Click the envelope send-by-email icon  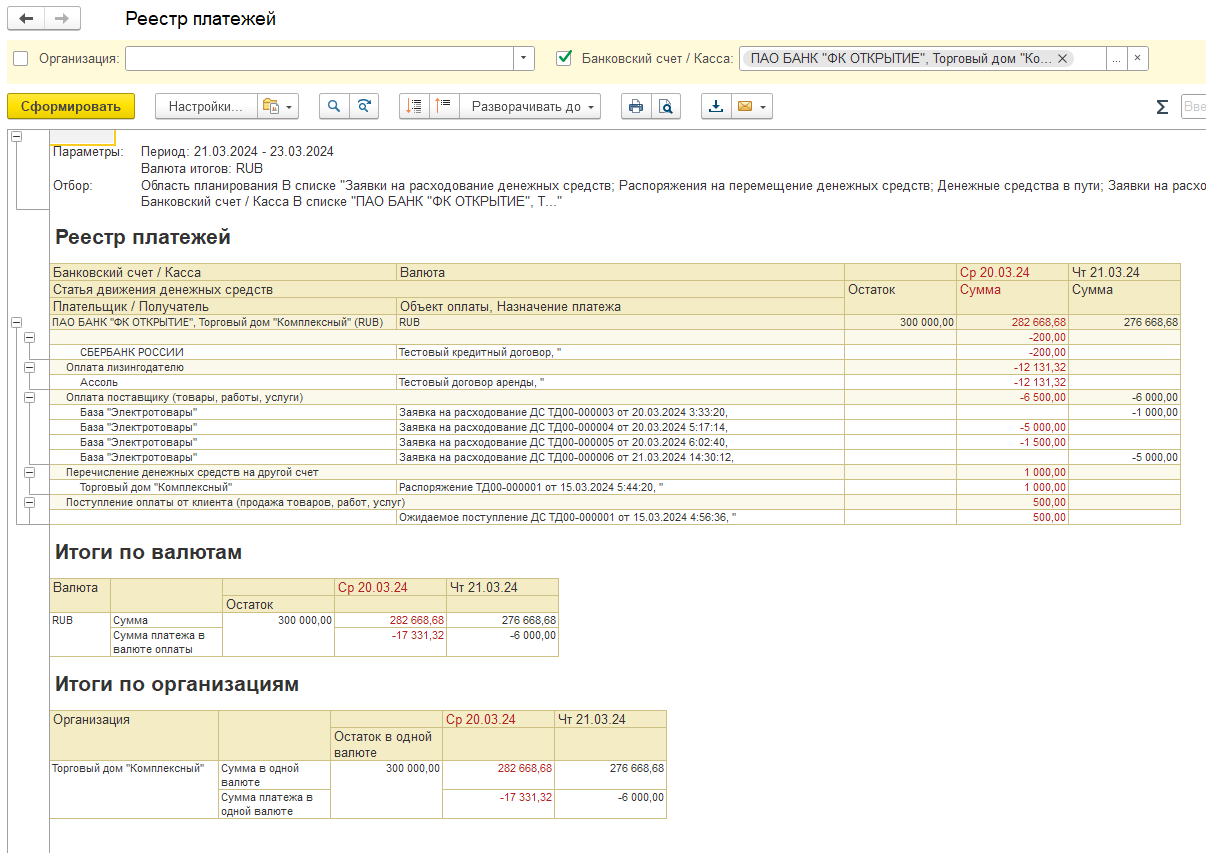click(744, 106)
